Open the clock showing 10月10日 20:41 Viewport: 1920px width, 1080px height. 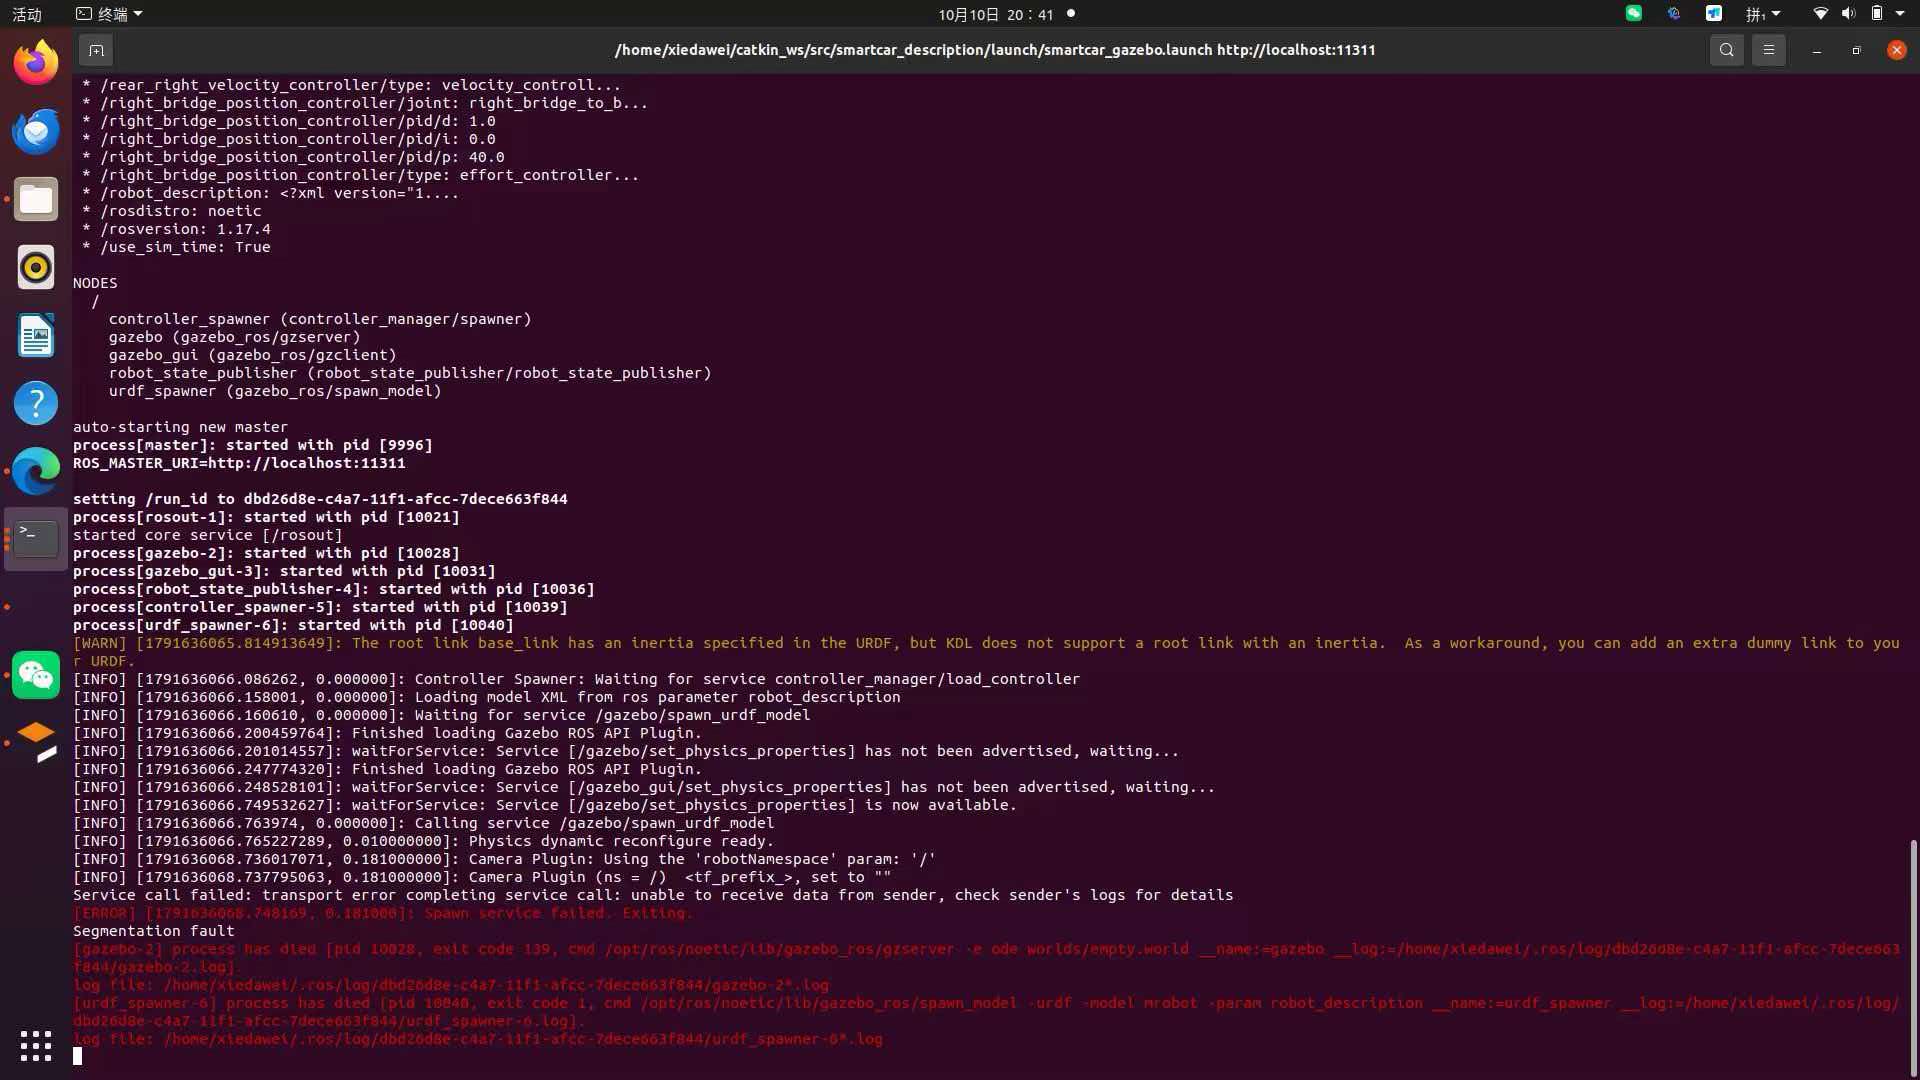pyautogui.click(x=996, y=14)
